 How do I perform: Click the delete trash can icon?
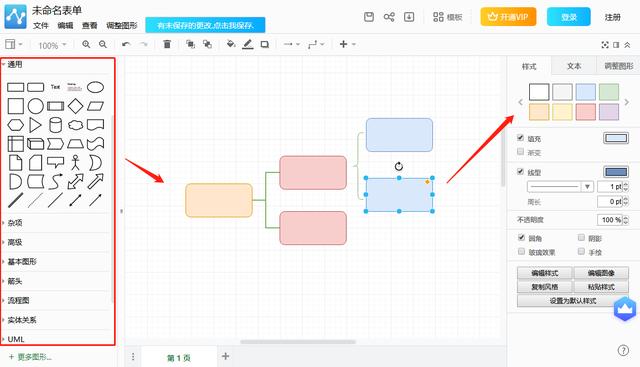[x=167, y=44]
